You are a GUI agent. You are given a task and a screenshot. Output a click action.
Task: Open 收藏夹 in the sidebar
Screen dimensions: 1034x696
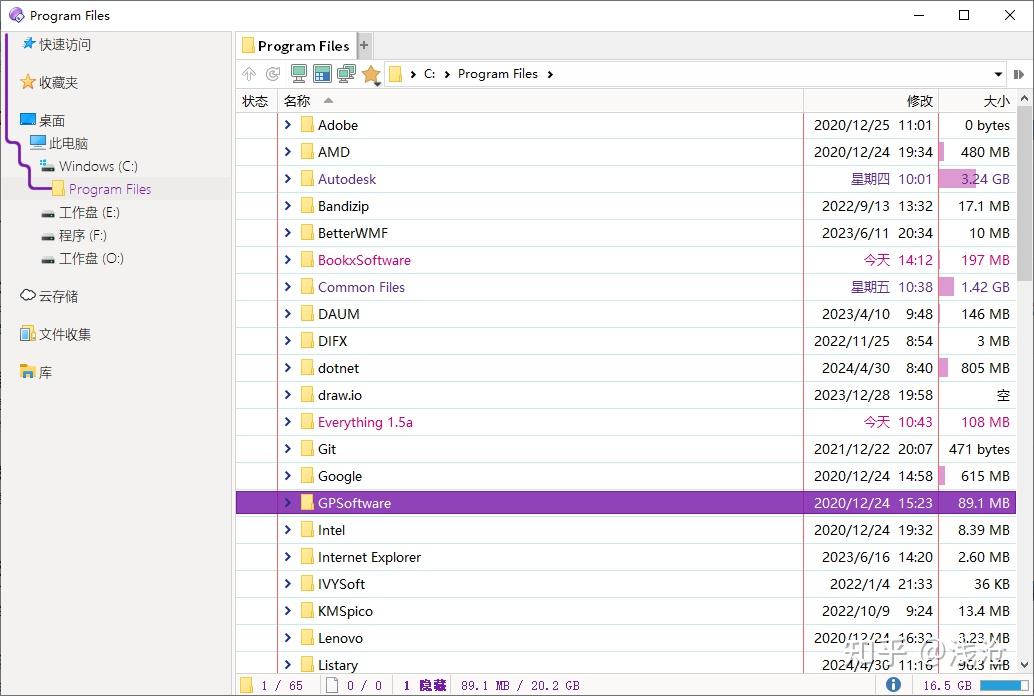click(x=57, y=83)
